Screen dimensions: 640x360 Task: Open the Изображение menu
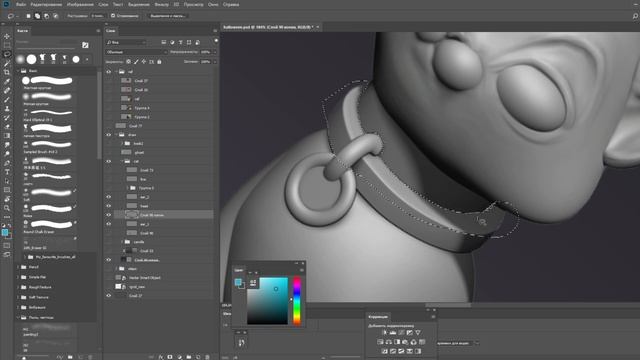(x=80, y=4)
